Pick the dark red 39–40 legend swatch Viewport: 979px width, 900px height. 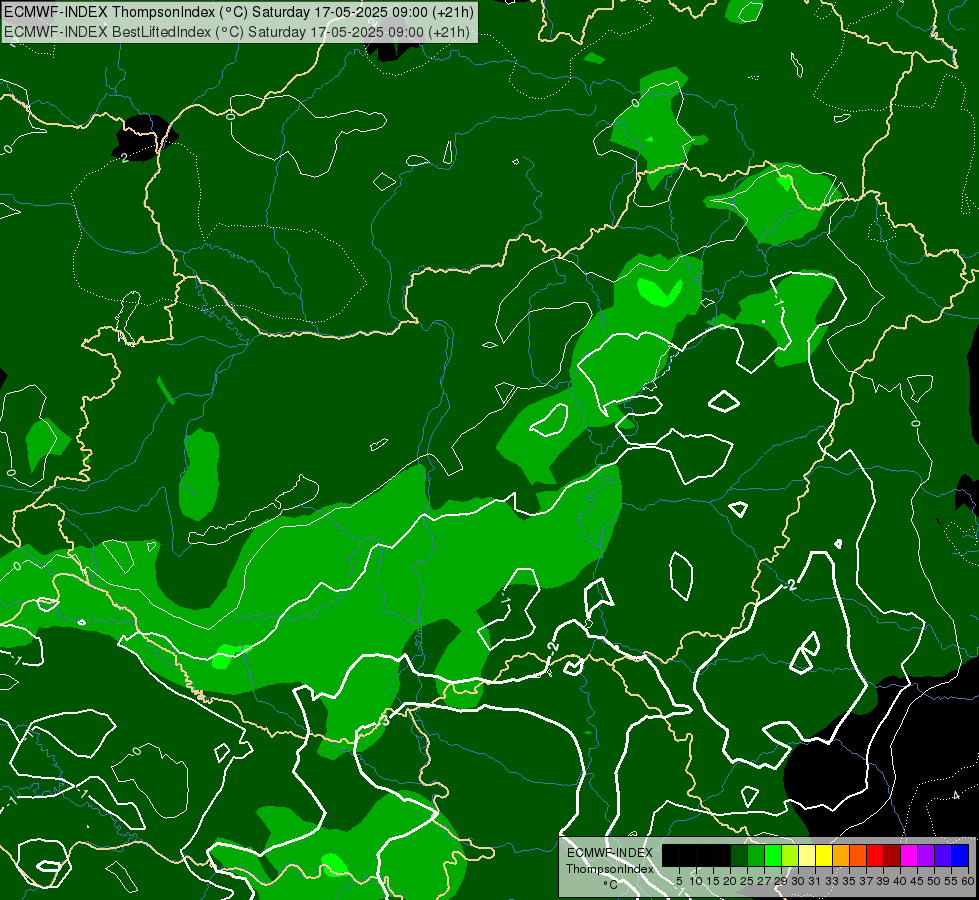coord(892,855)
